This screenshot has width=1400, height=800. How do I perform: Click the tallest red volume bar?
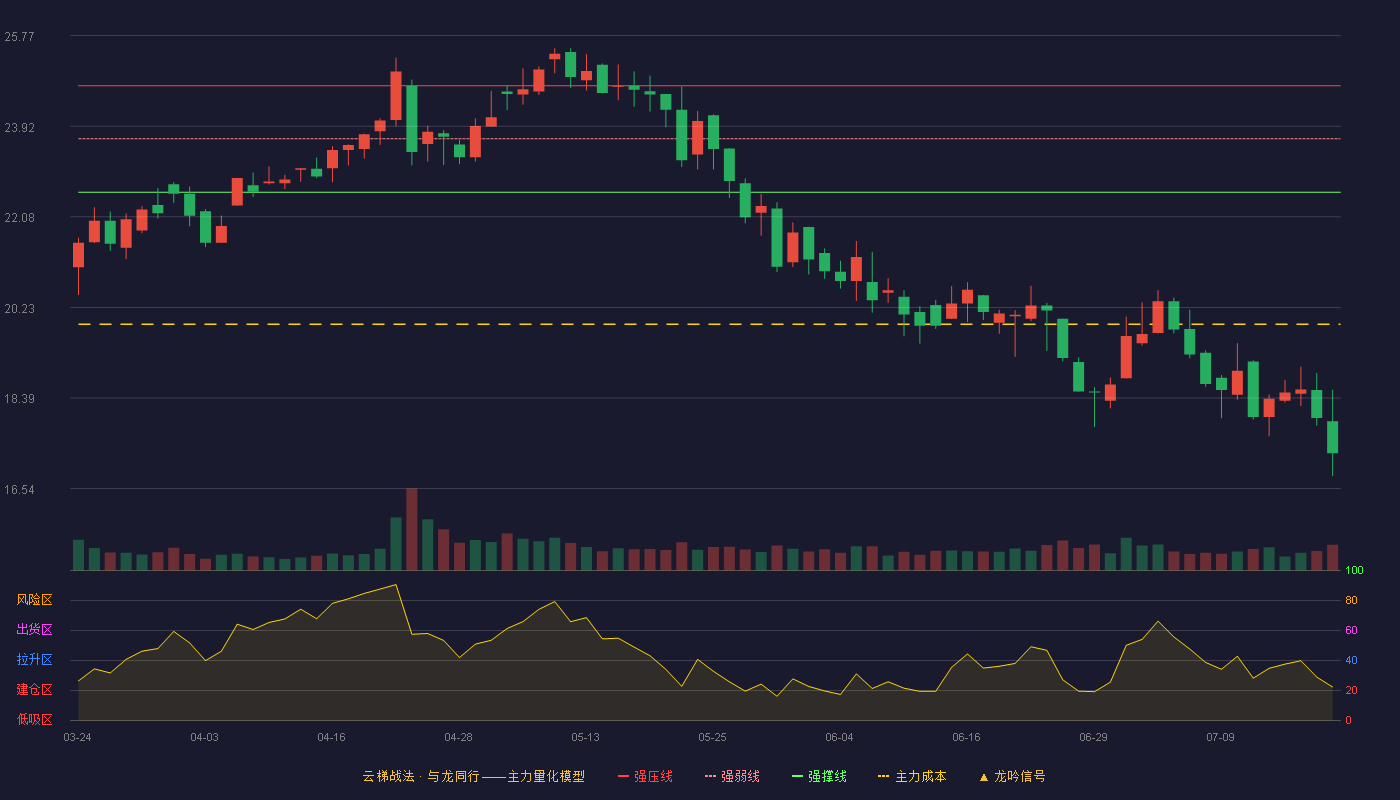412,529
